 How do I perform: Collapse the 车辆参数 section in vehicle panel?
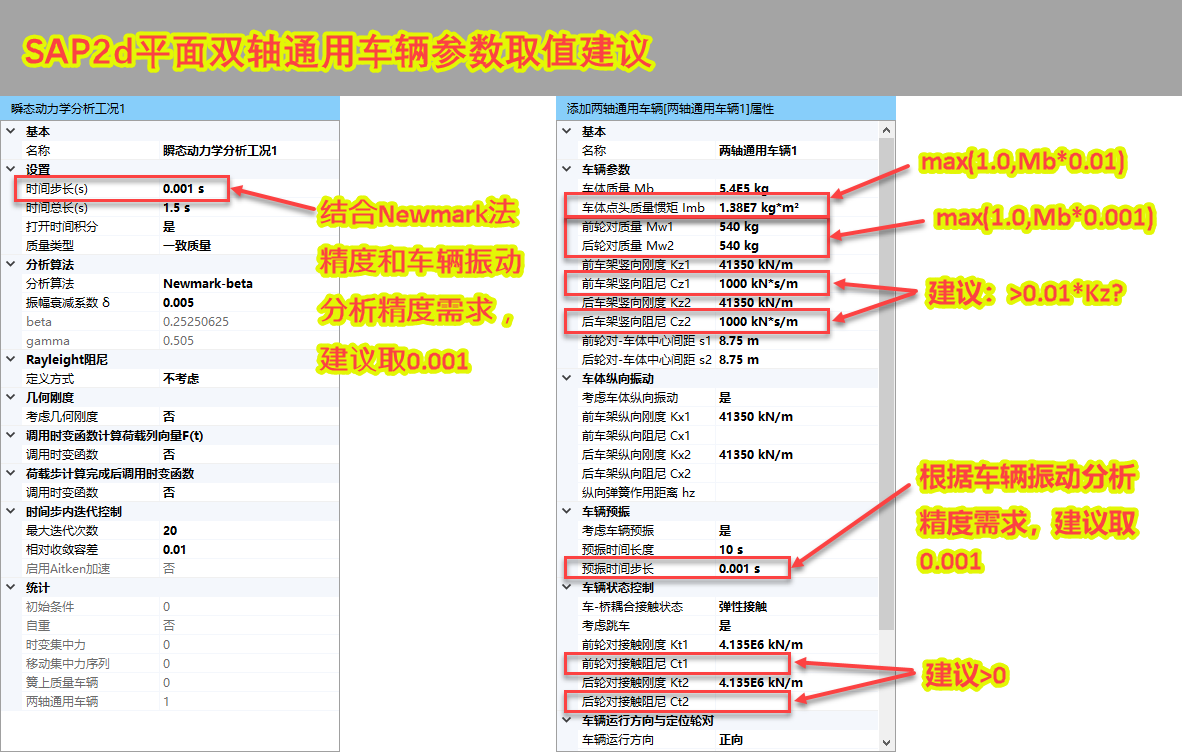(567, 169)
